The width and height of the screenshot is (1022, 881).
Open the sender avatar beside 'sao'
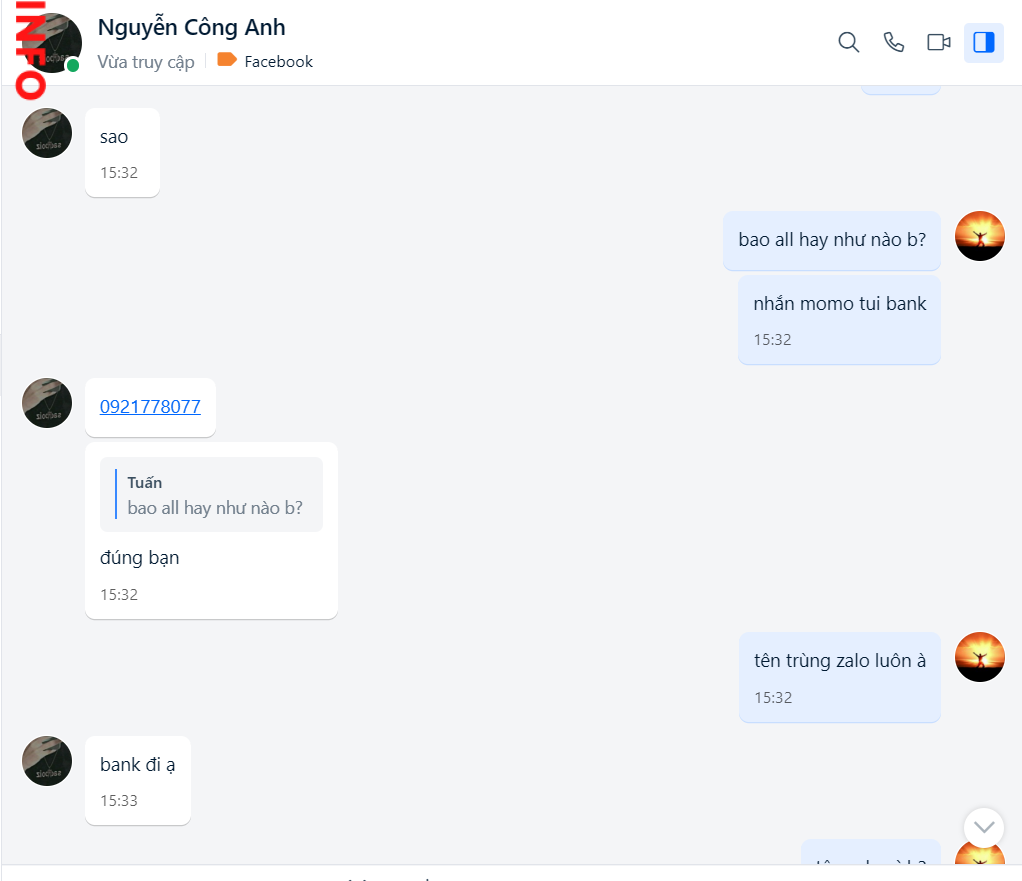[46, 132]
